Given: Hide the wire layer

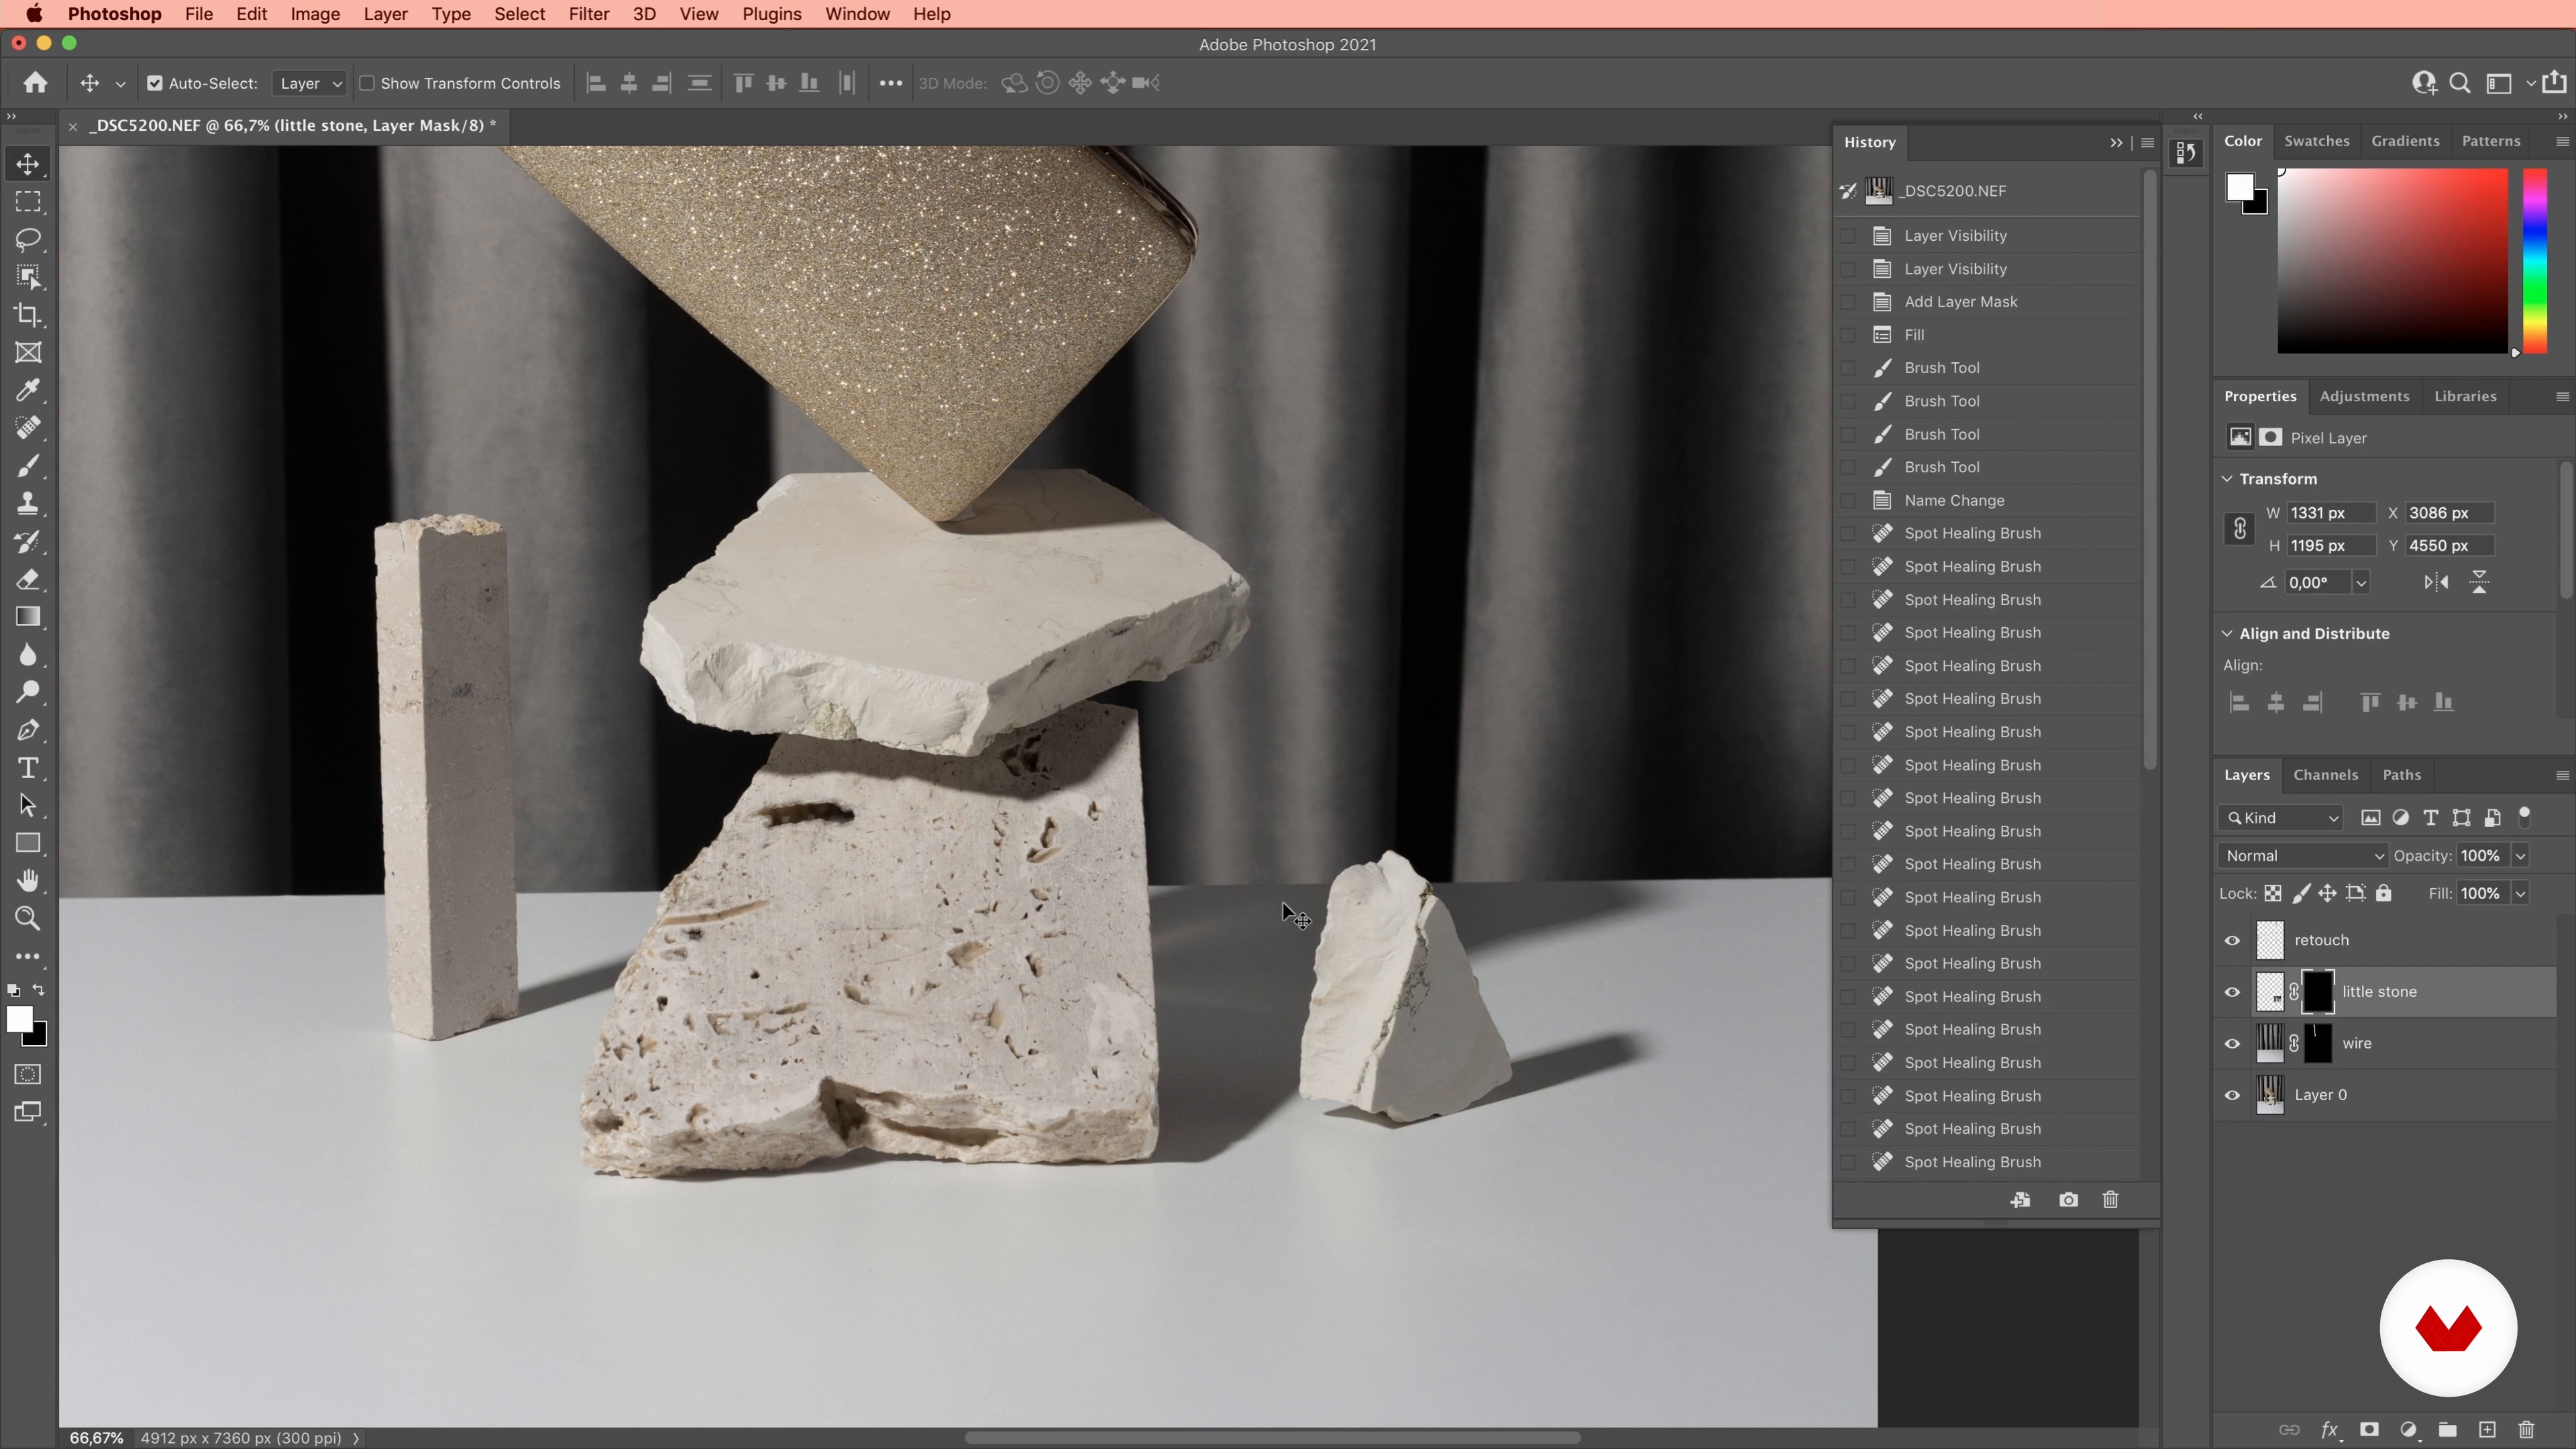Looking at the screenshot, I should [2232, 1044].
